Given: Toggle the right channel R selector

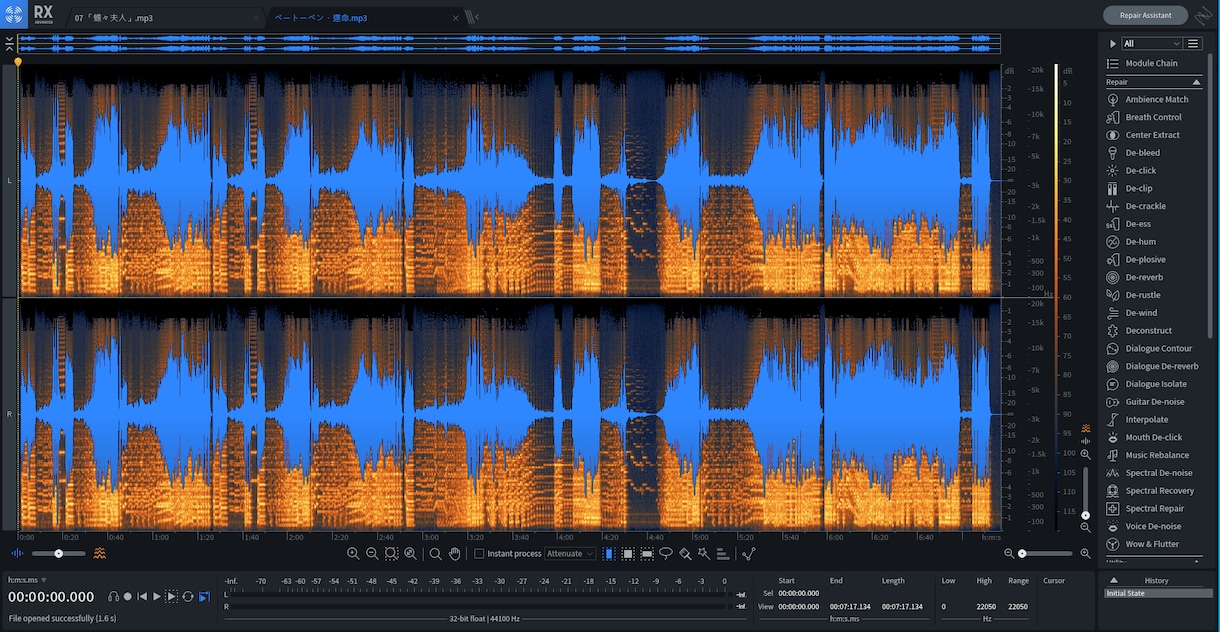Looking at the screenshot, I should (x=9, y=413).
